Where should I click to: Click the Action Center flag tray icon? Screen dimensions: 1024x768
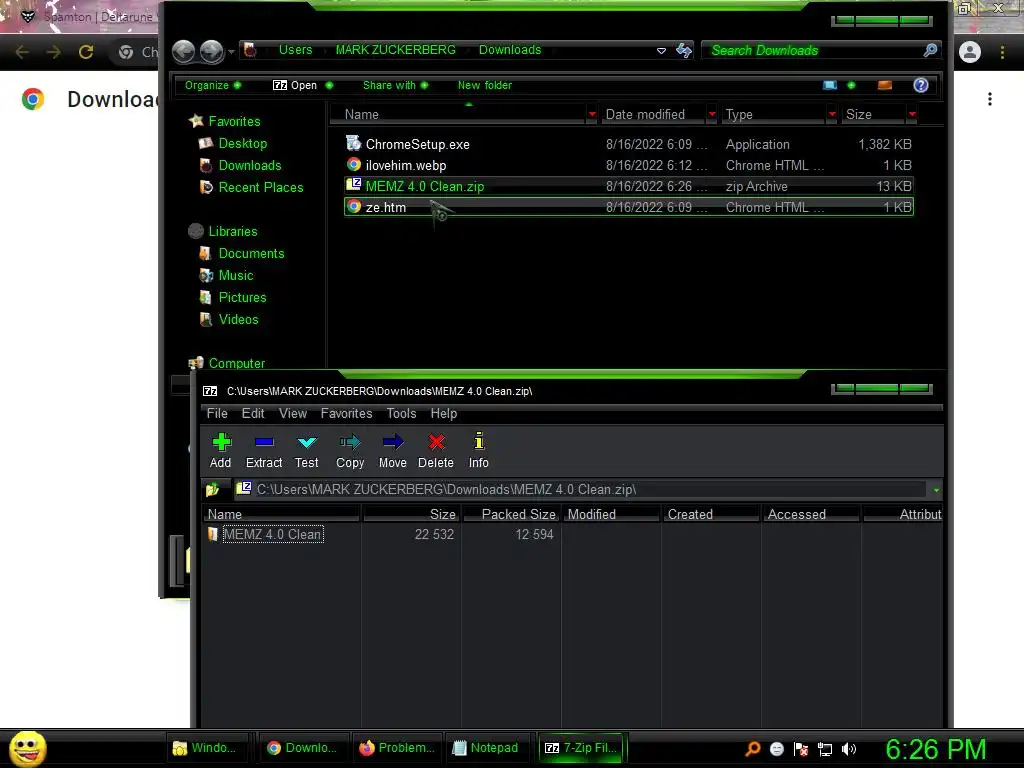click(x=801, y=749)
